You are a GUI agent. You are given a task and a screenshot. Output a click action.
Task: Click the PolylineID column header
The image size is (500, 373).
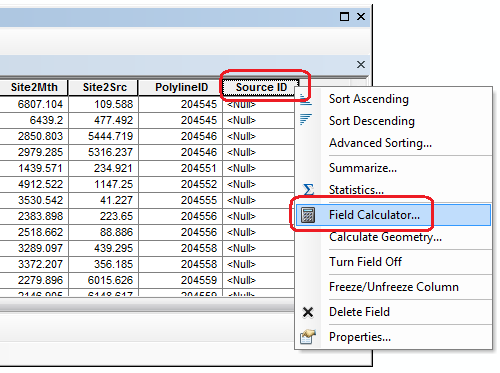[x=181, y=87]
